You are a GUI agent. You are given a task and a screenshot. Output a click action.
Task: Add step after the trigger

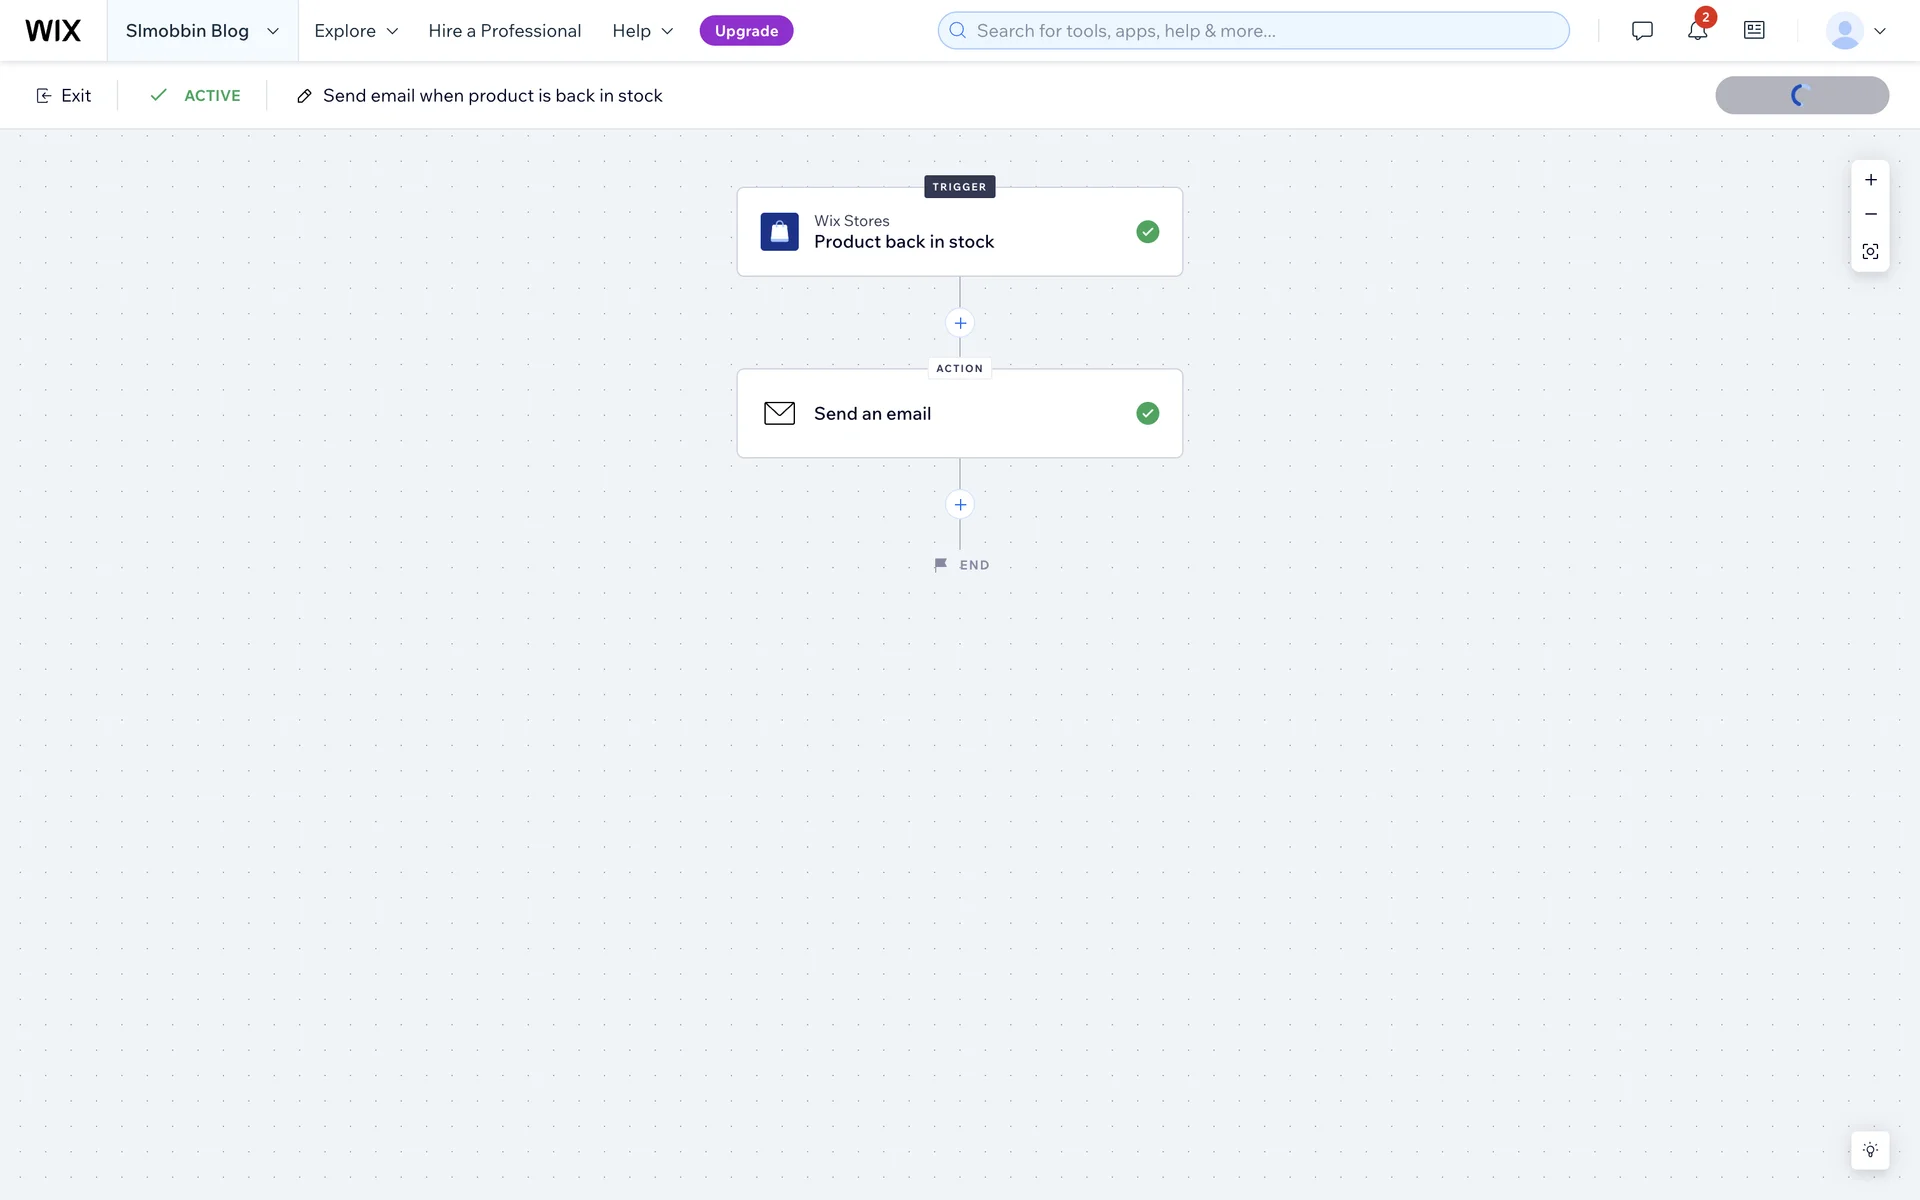coord(960,323)
